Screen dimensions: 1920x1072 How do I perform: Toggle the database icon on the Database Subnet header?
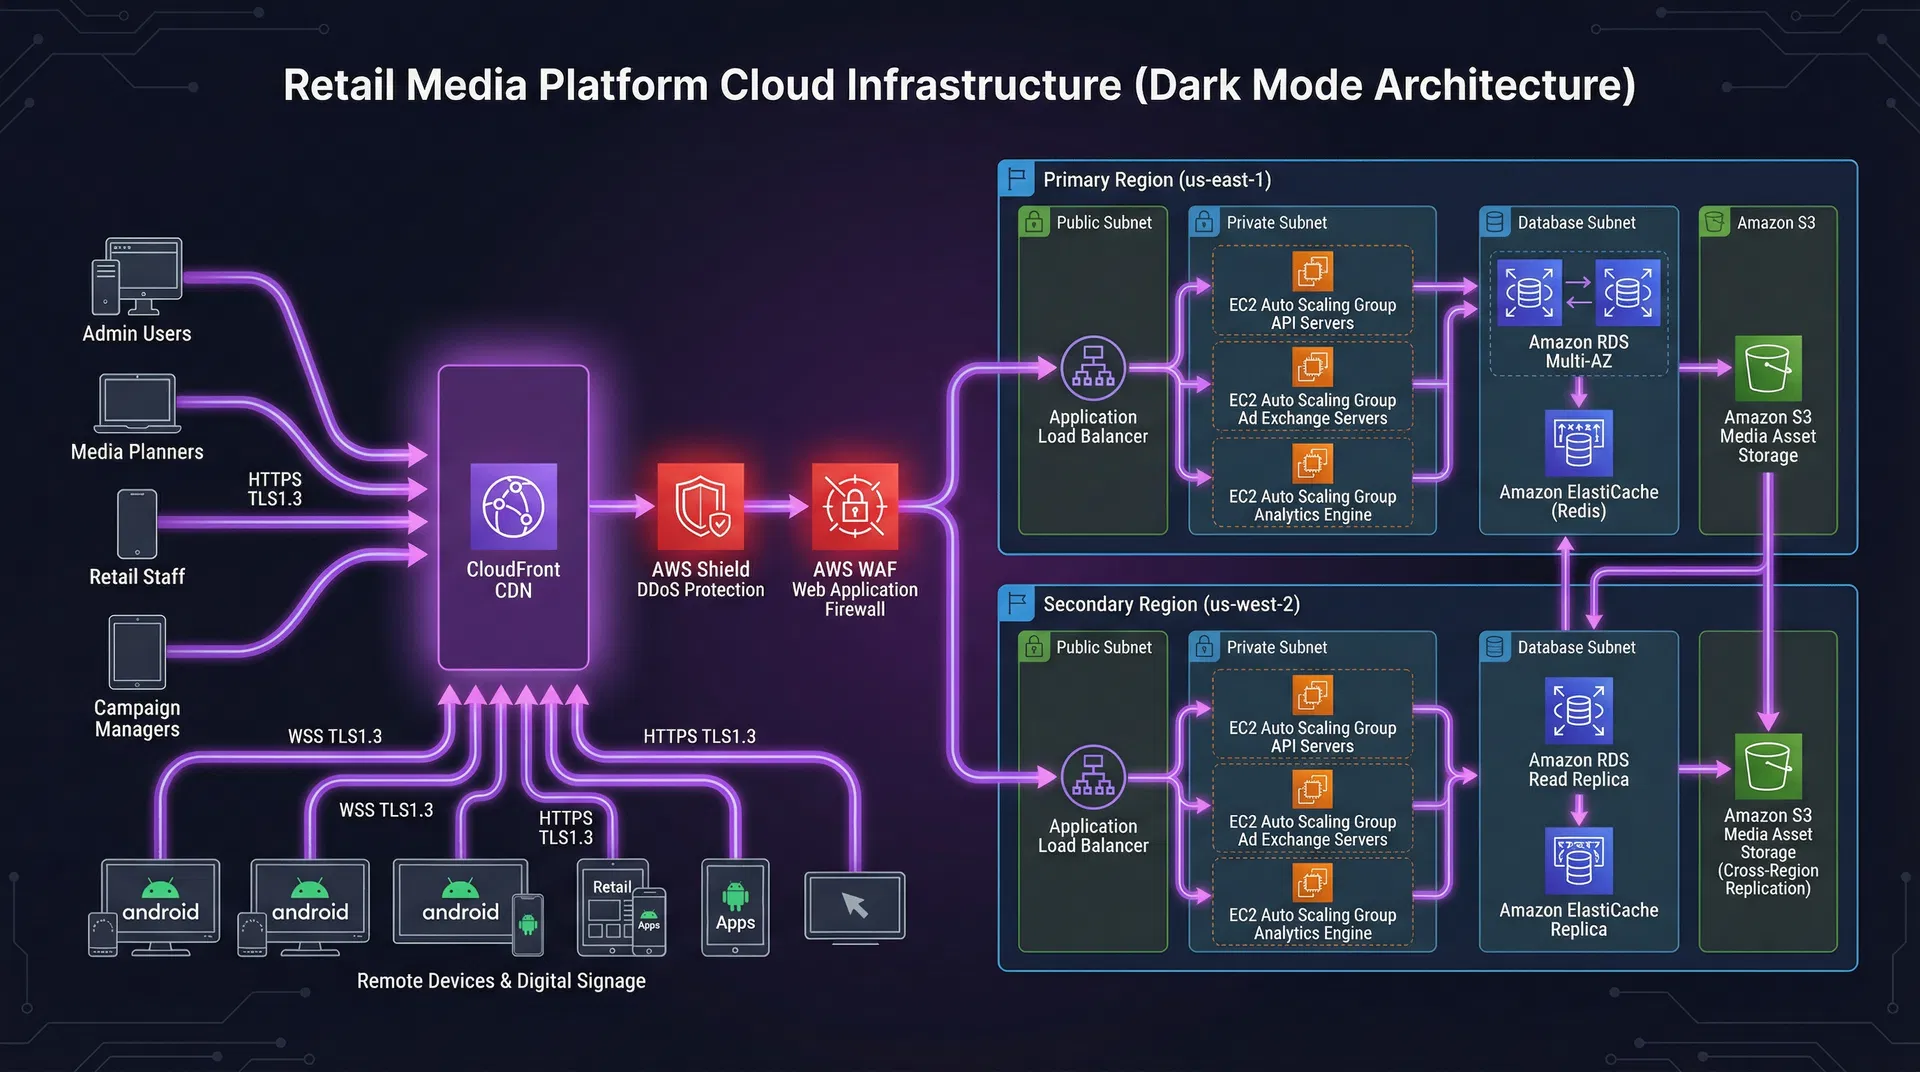click(1494, 222)
